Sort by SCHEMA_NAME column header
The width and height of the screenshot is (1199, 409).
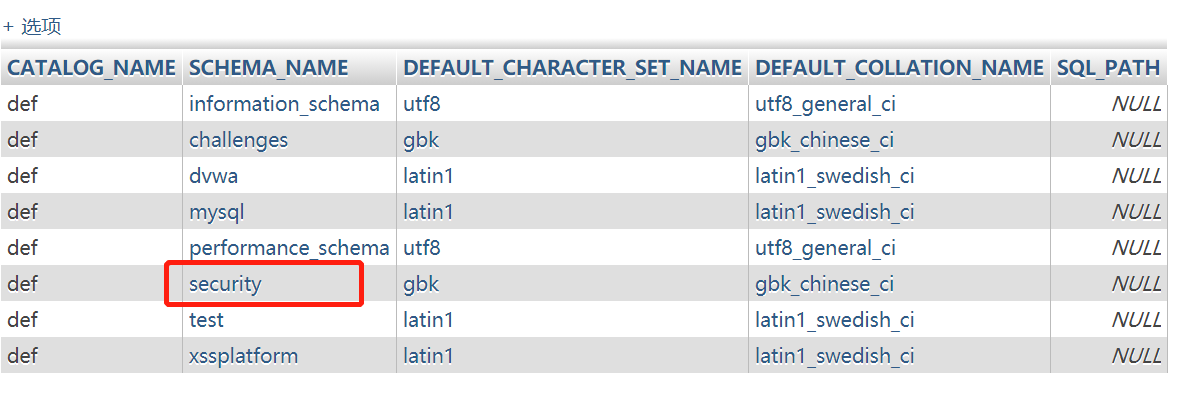click(269, 68)
